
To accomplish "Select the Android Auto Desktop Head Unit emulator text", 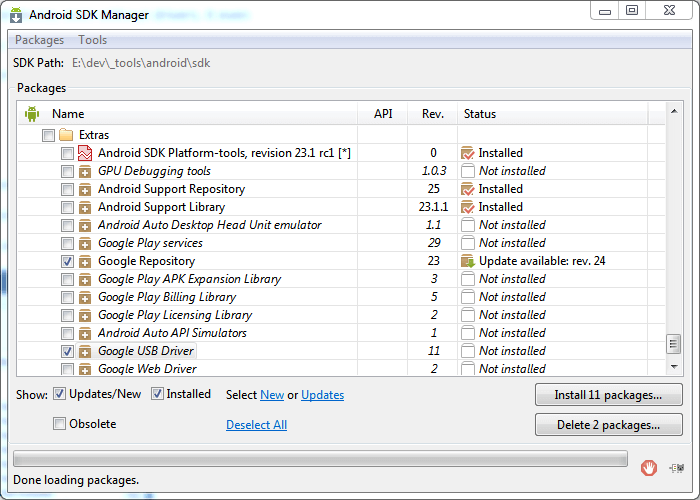I will pos(210,225).
